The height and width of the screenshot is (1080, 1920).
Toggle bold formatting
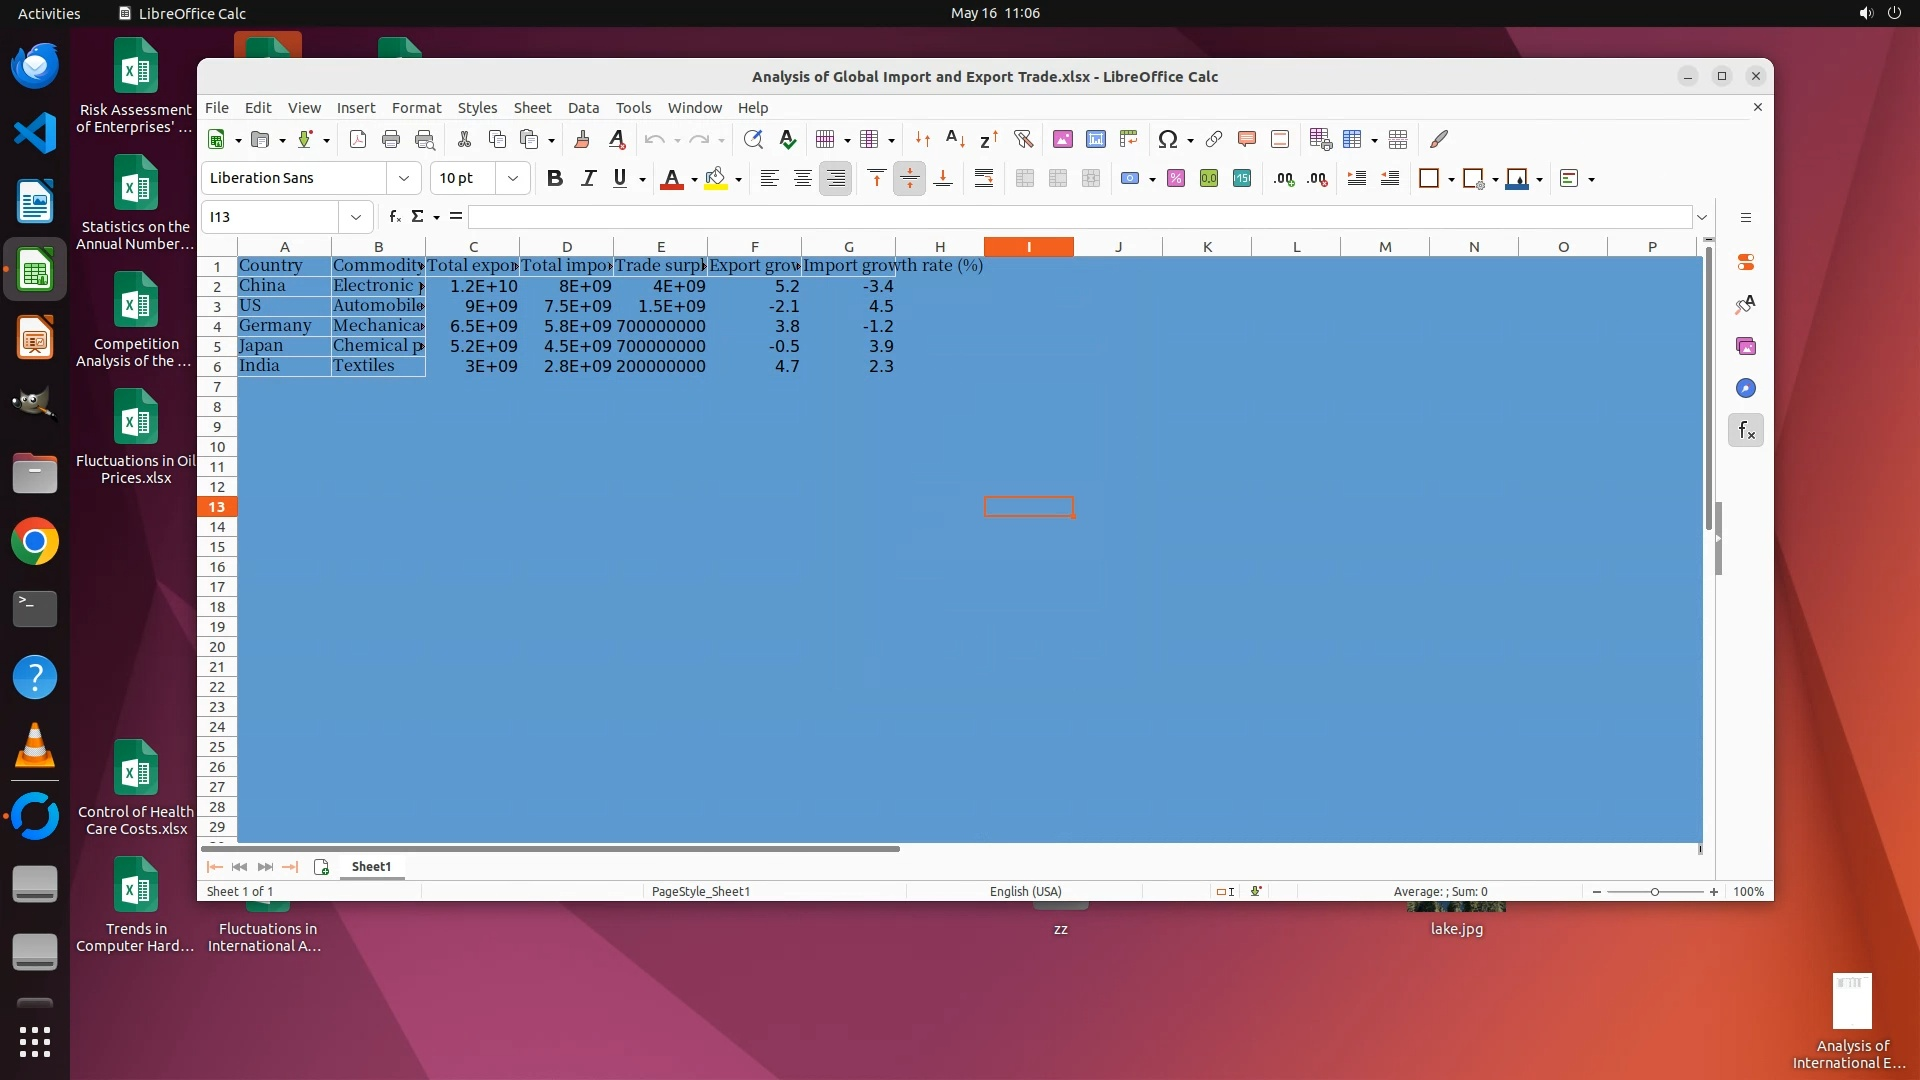point(555,179)
